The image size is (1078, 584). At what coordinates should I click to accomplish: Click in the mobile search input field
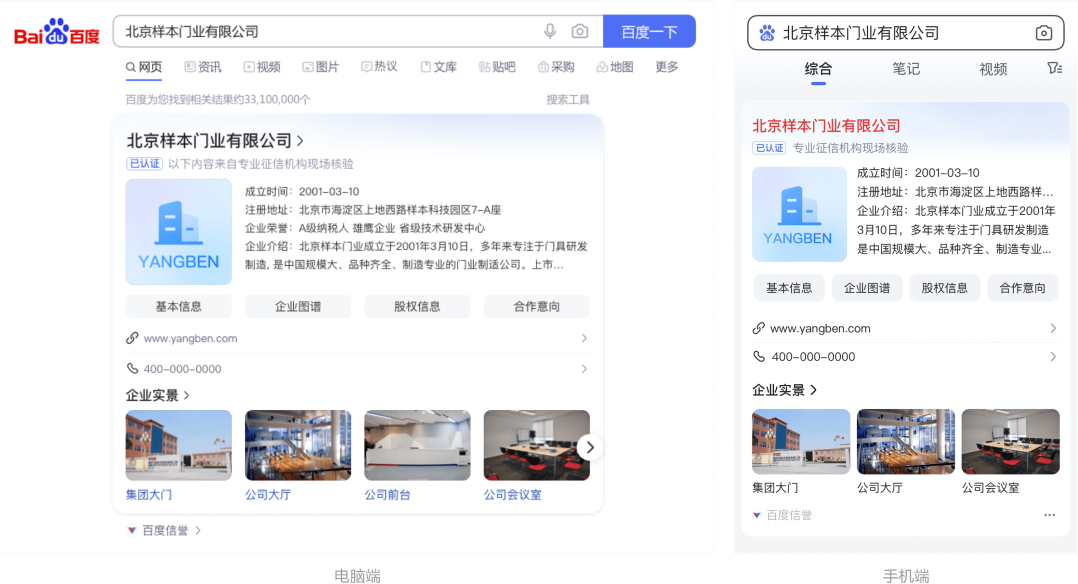click(x=905, y=33)
